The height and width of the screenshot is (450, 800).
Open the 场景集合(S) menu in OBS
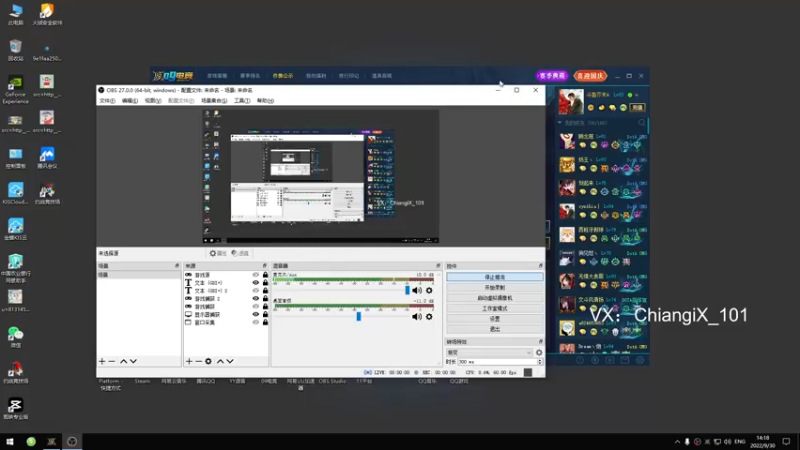(x=214, y=101)
